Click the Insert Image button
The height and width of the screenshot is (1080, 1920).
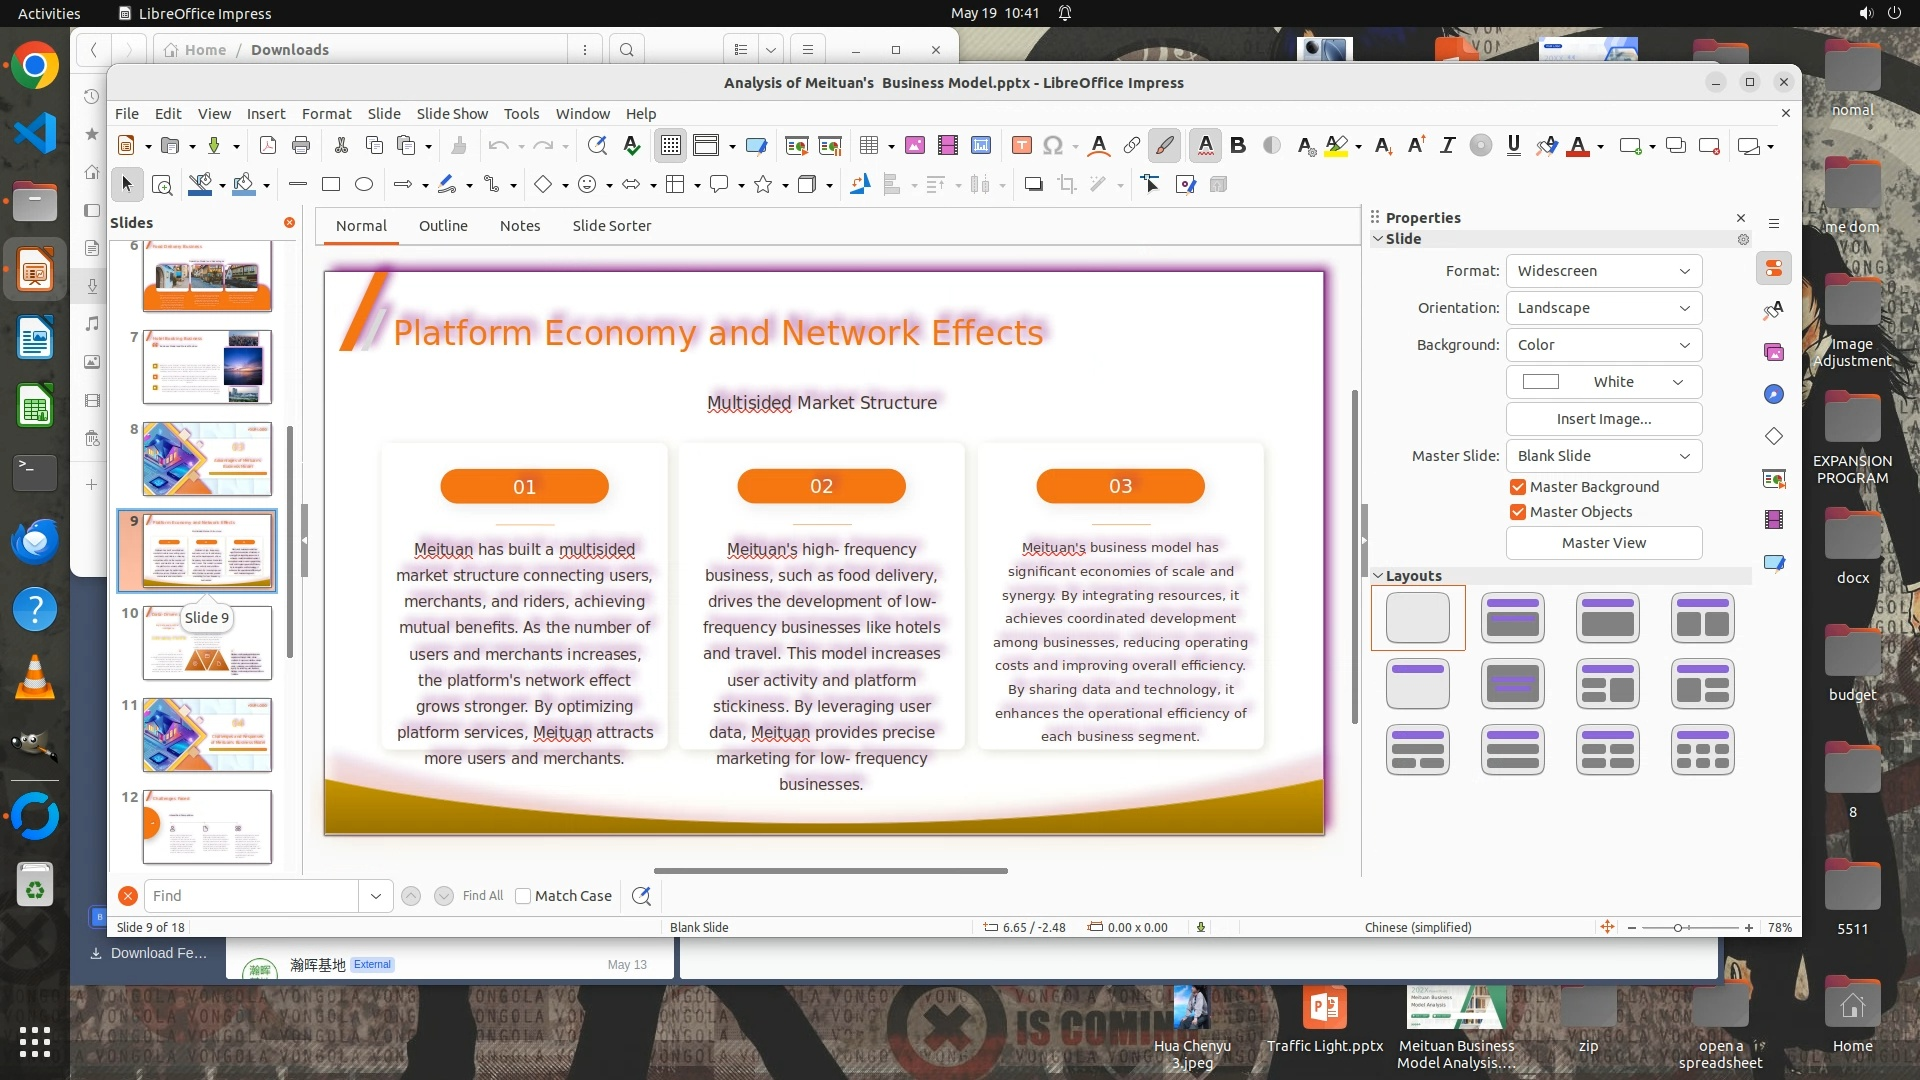[x=1603, y=419]
